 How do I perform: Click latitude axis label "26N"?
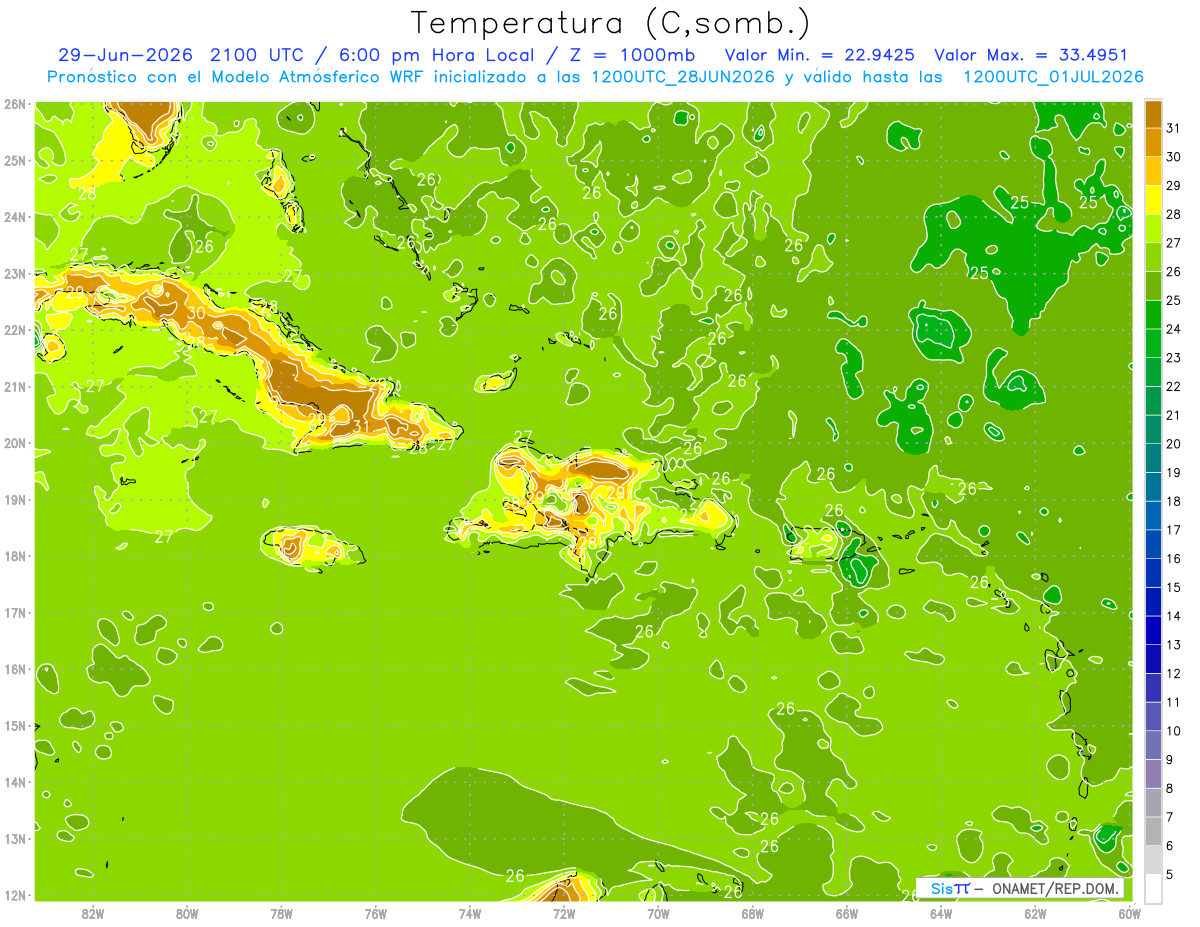pyautogui.click(x=15, y=104)
